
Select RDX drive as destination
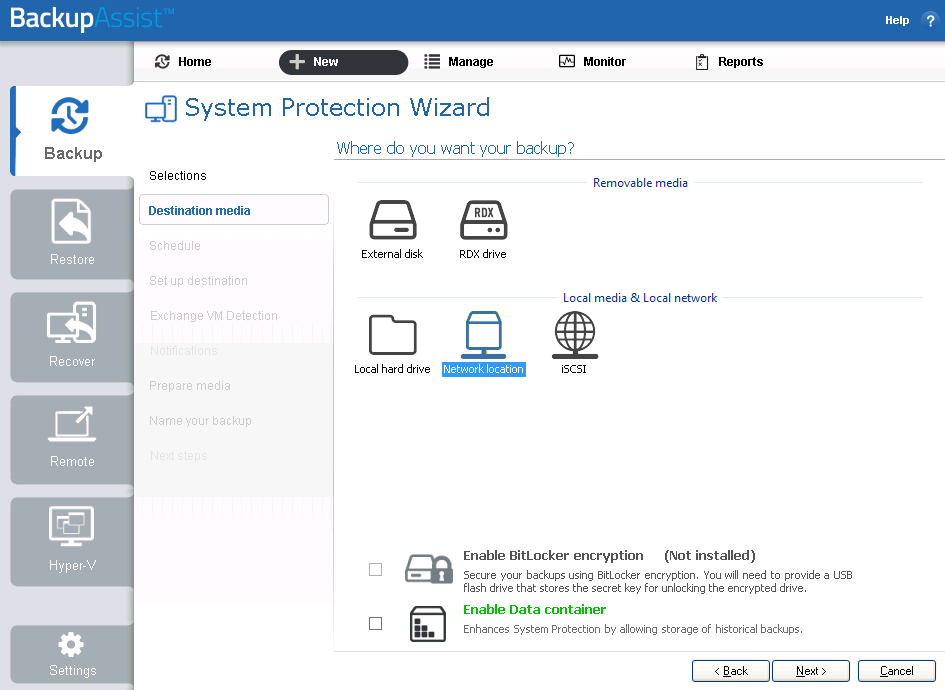coord(483,230)
